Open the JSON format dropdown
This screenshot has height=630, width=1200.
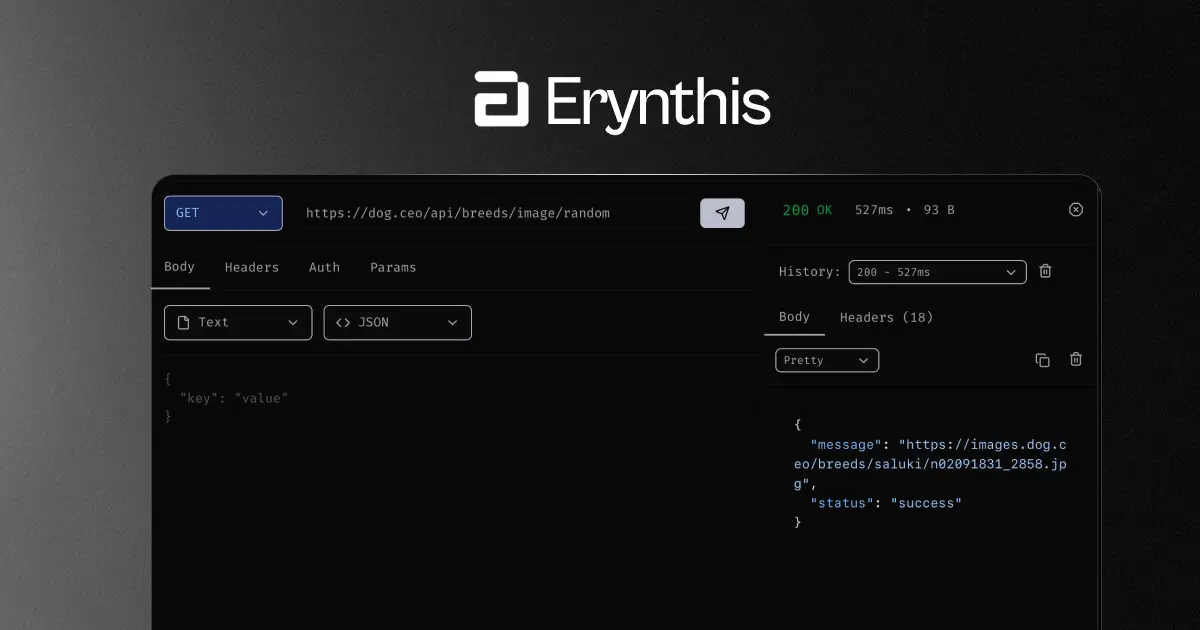[x=397, y=322]
